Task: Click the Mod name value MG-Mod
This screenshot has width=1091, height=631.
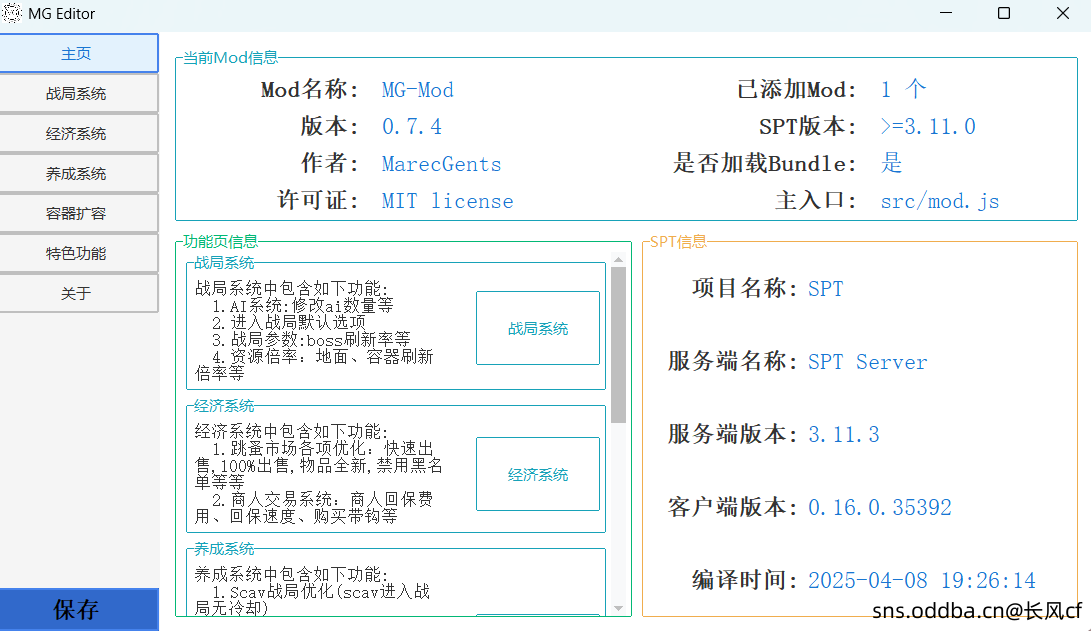Action: [417, 90]
